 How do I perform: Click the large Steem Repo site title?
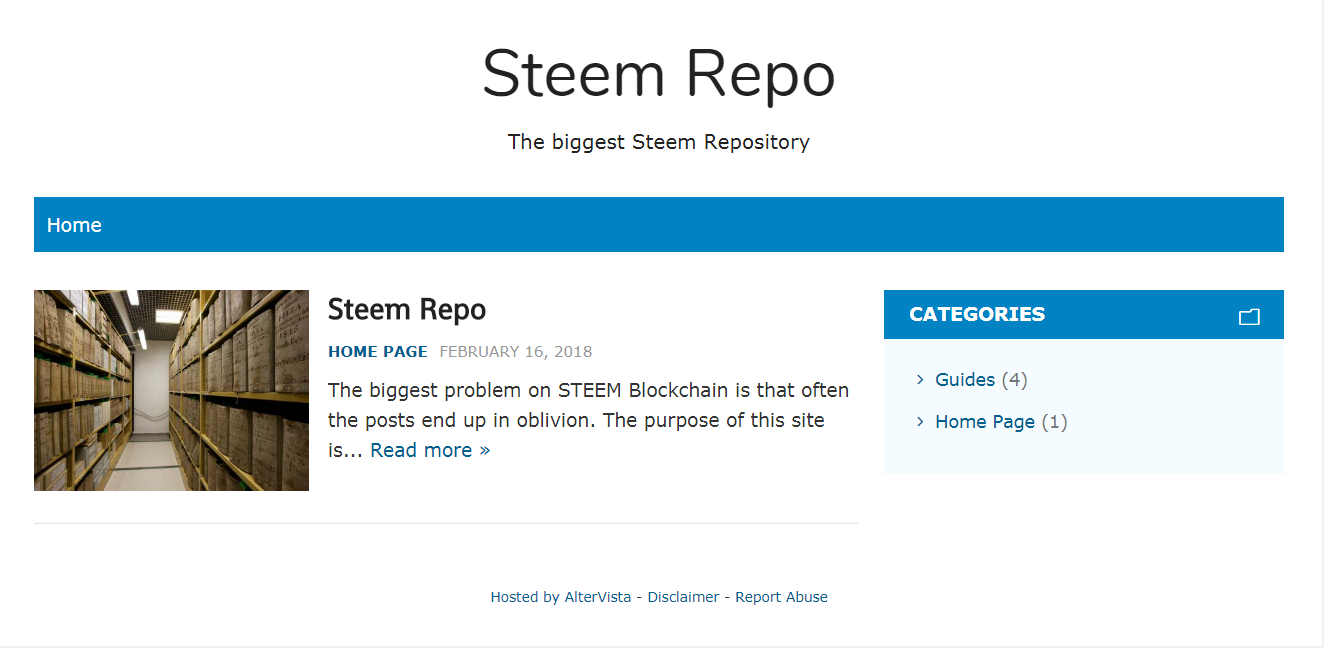[658, 75]
